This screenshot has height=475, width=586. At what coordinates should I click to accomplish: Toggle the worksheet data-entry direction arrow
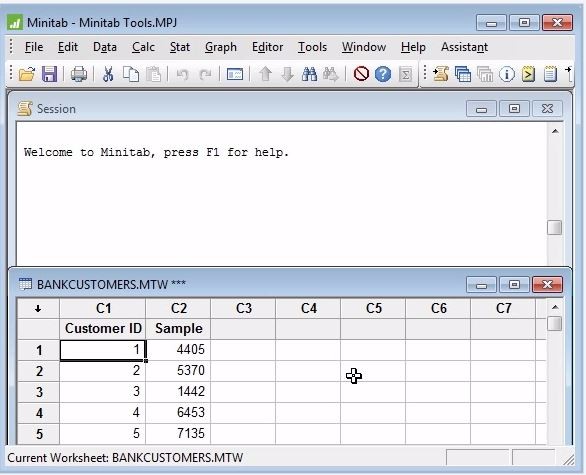pos(38,308)
